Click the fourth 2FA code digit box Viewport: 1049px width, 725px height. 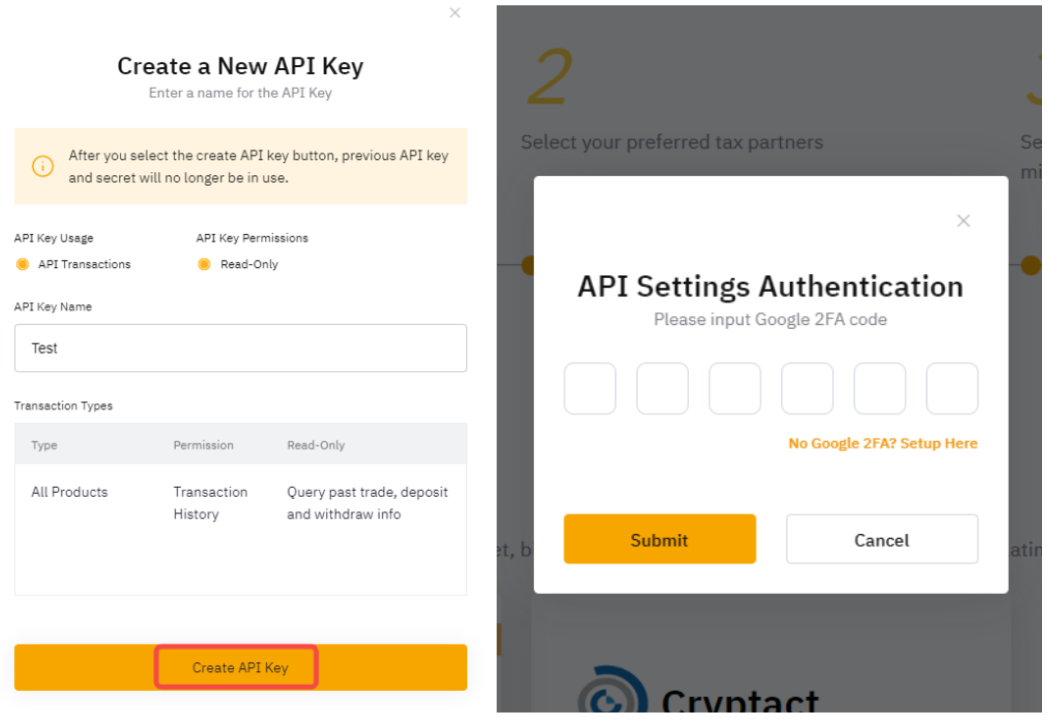(807, 388)
